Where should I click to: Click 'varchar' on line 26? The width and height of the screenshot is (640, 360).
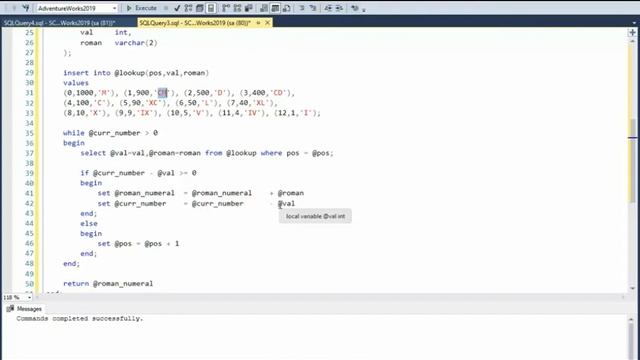130,42
